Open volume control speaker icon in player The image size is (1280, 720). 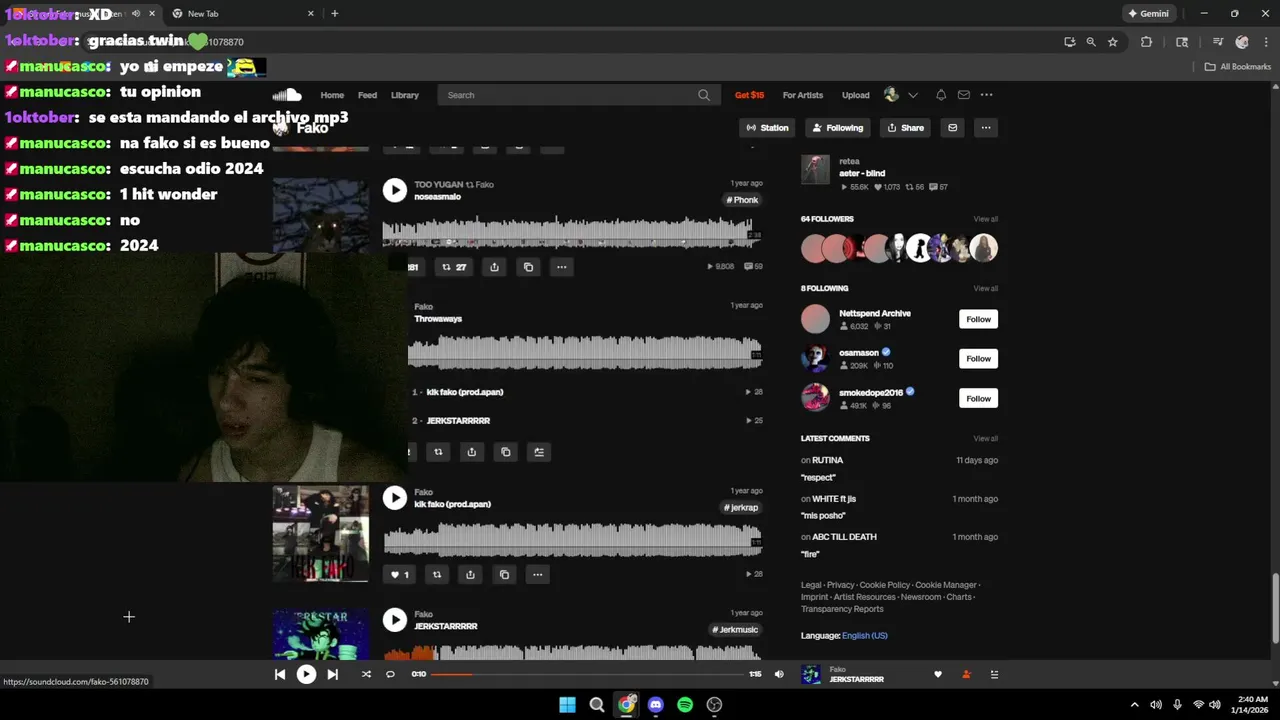point(779,675)
